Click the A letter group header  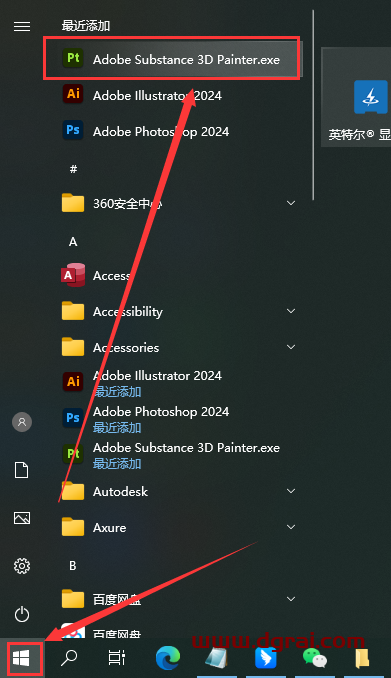click(73, 241)
